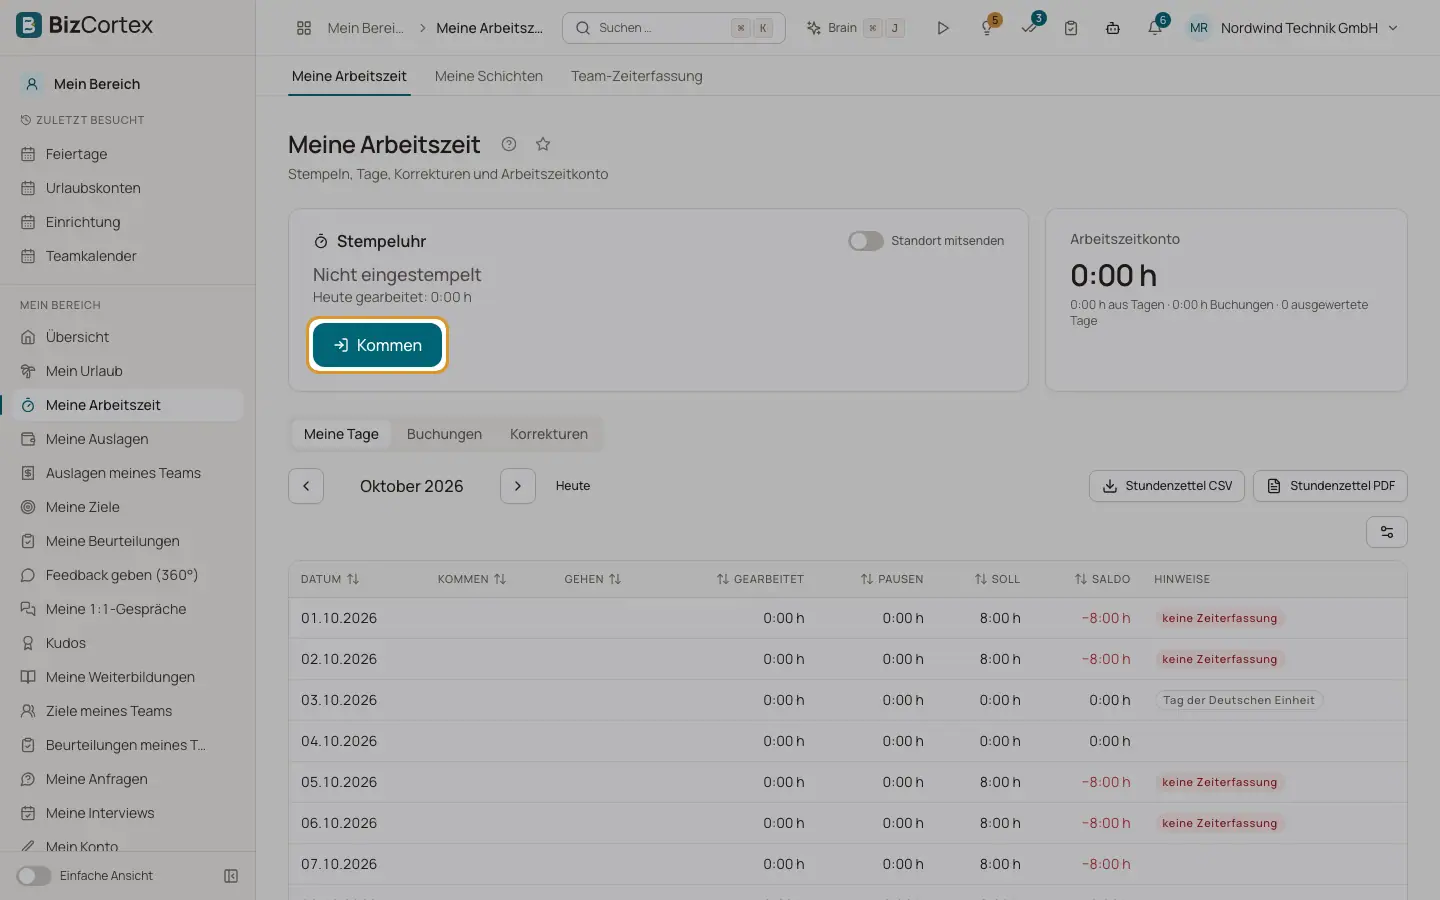Go to previous month before Oktober 2026
Image resolution: width=1440 pixels, height=900 pixels.
tap(306, 486)
